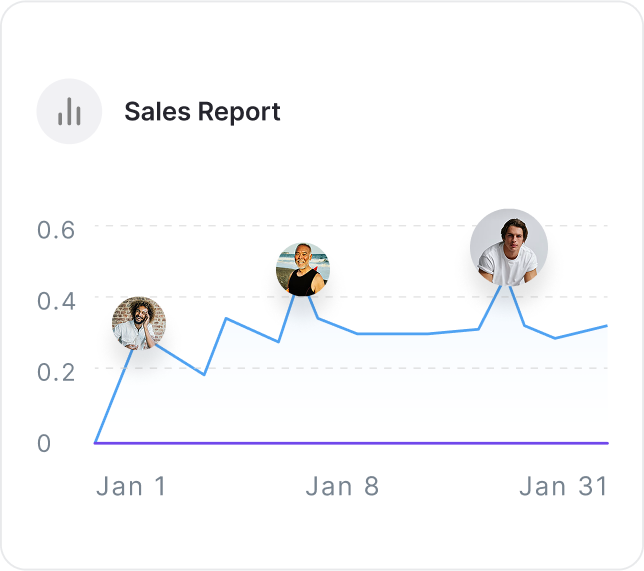Click the 0.2 y-axis label
The width and height of the screenshot is (644, 571).
pyautogui.click(x=57, y=371)
